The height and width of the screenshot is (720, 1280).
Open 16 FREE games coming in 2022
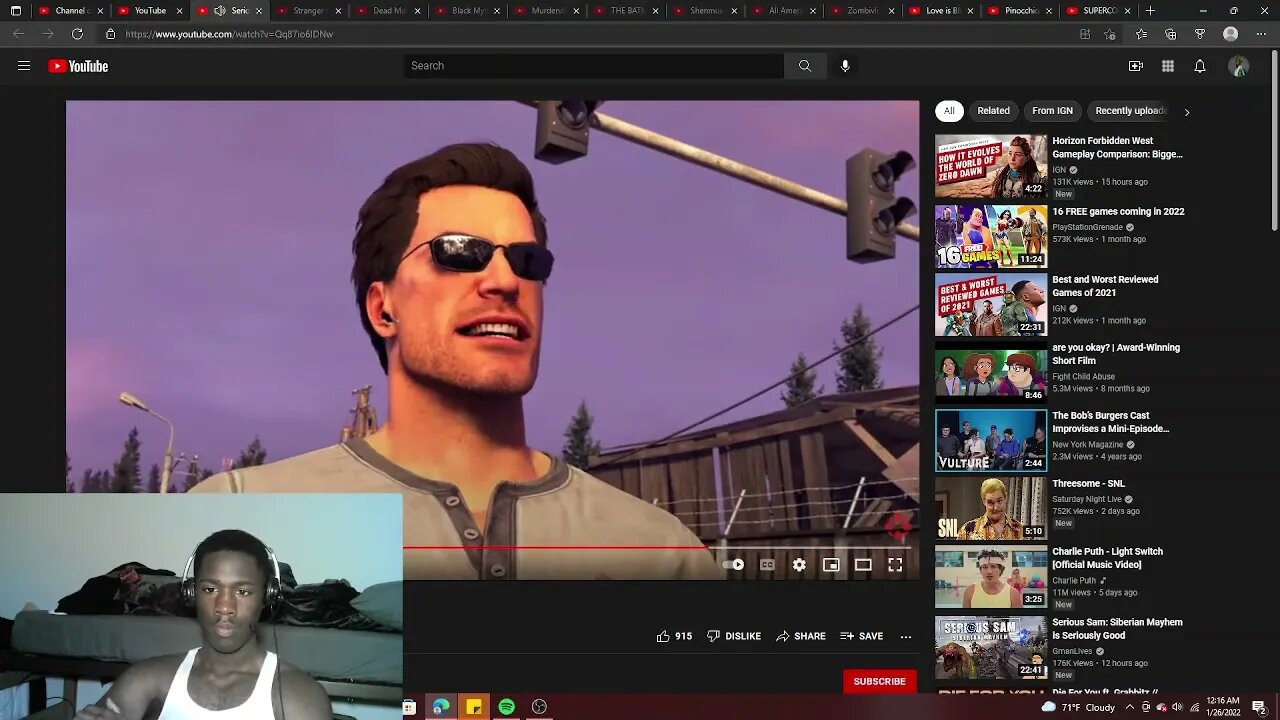click(x=1118, y=212)
